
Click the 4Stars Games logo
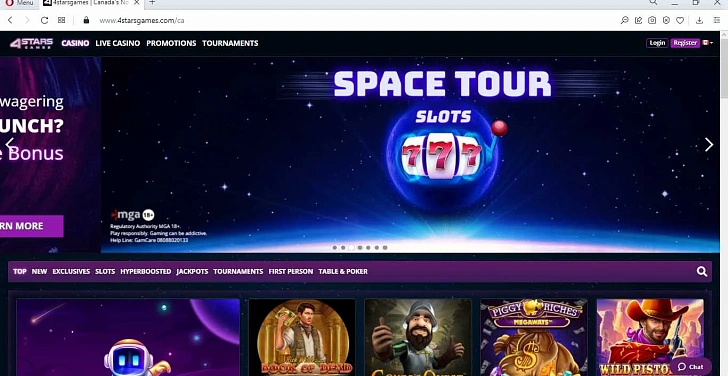pos(32,43)
